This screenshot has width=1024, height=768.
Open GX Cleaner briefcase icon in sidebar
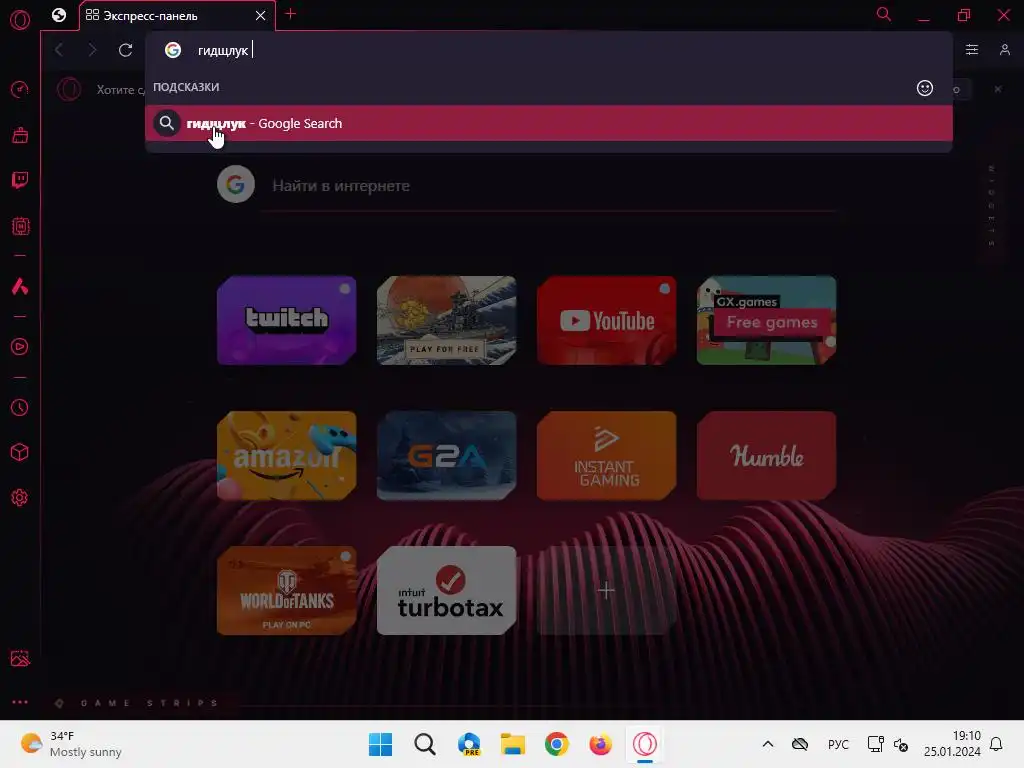20,135
